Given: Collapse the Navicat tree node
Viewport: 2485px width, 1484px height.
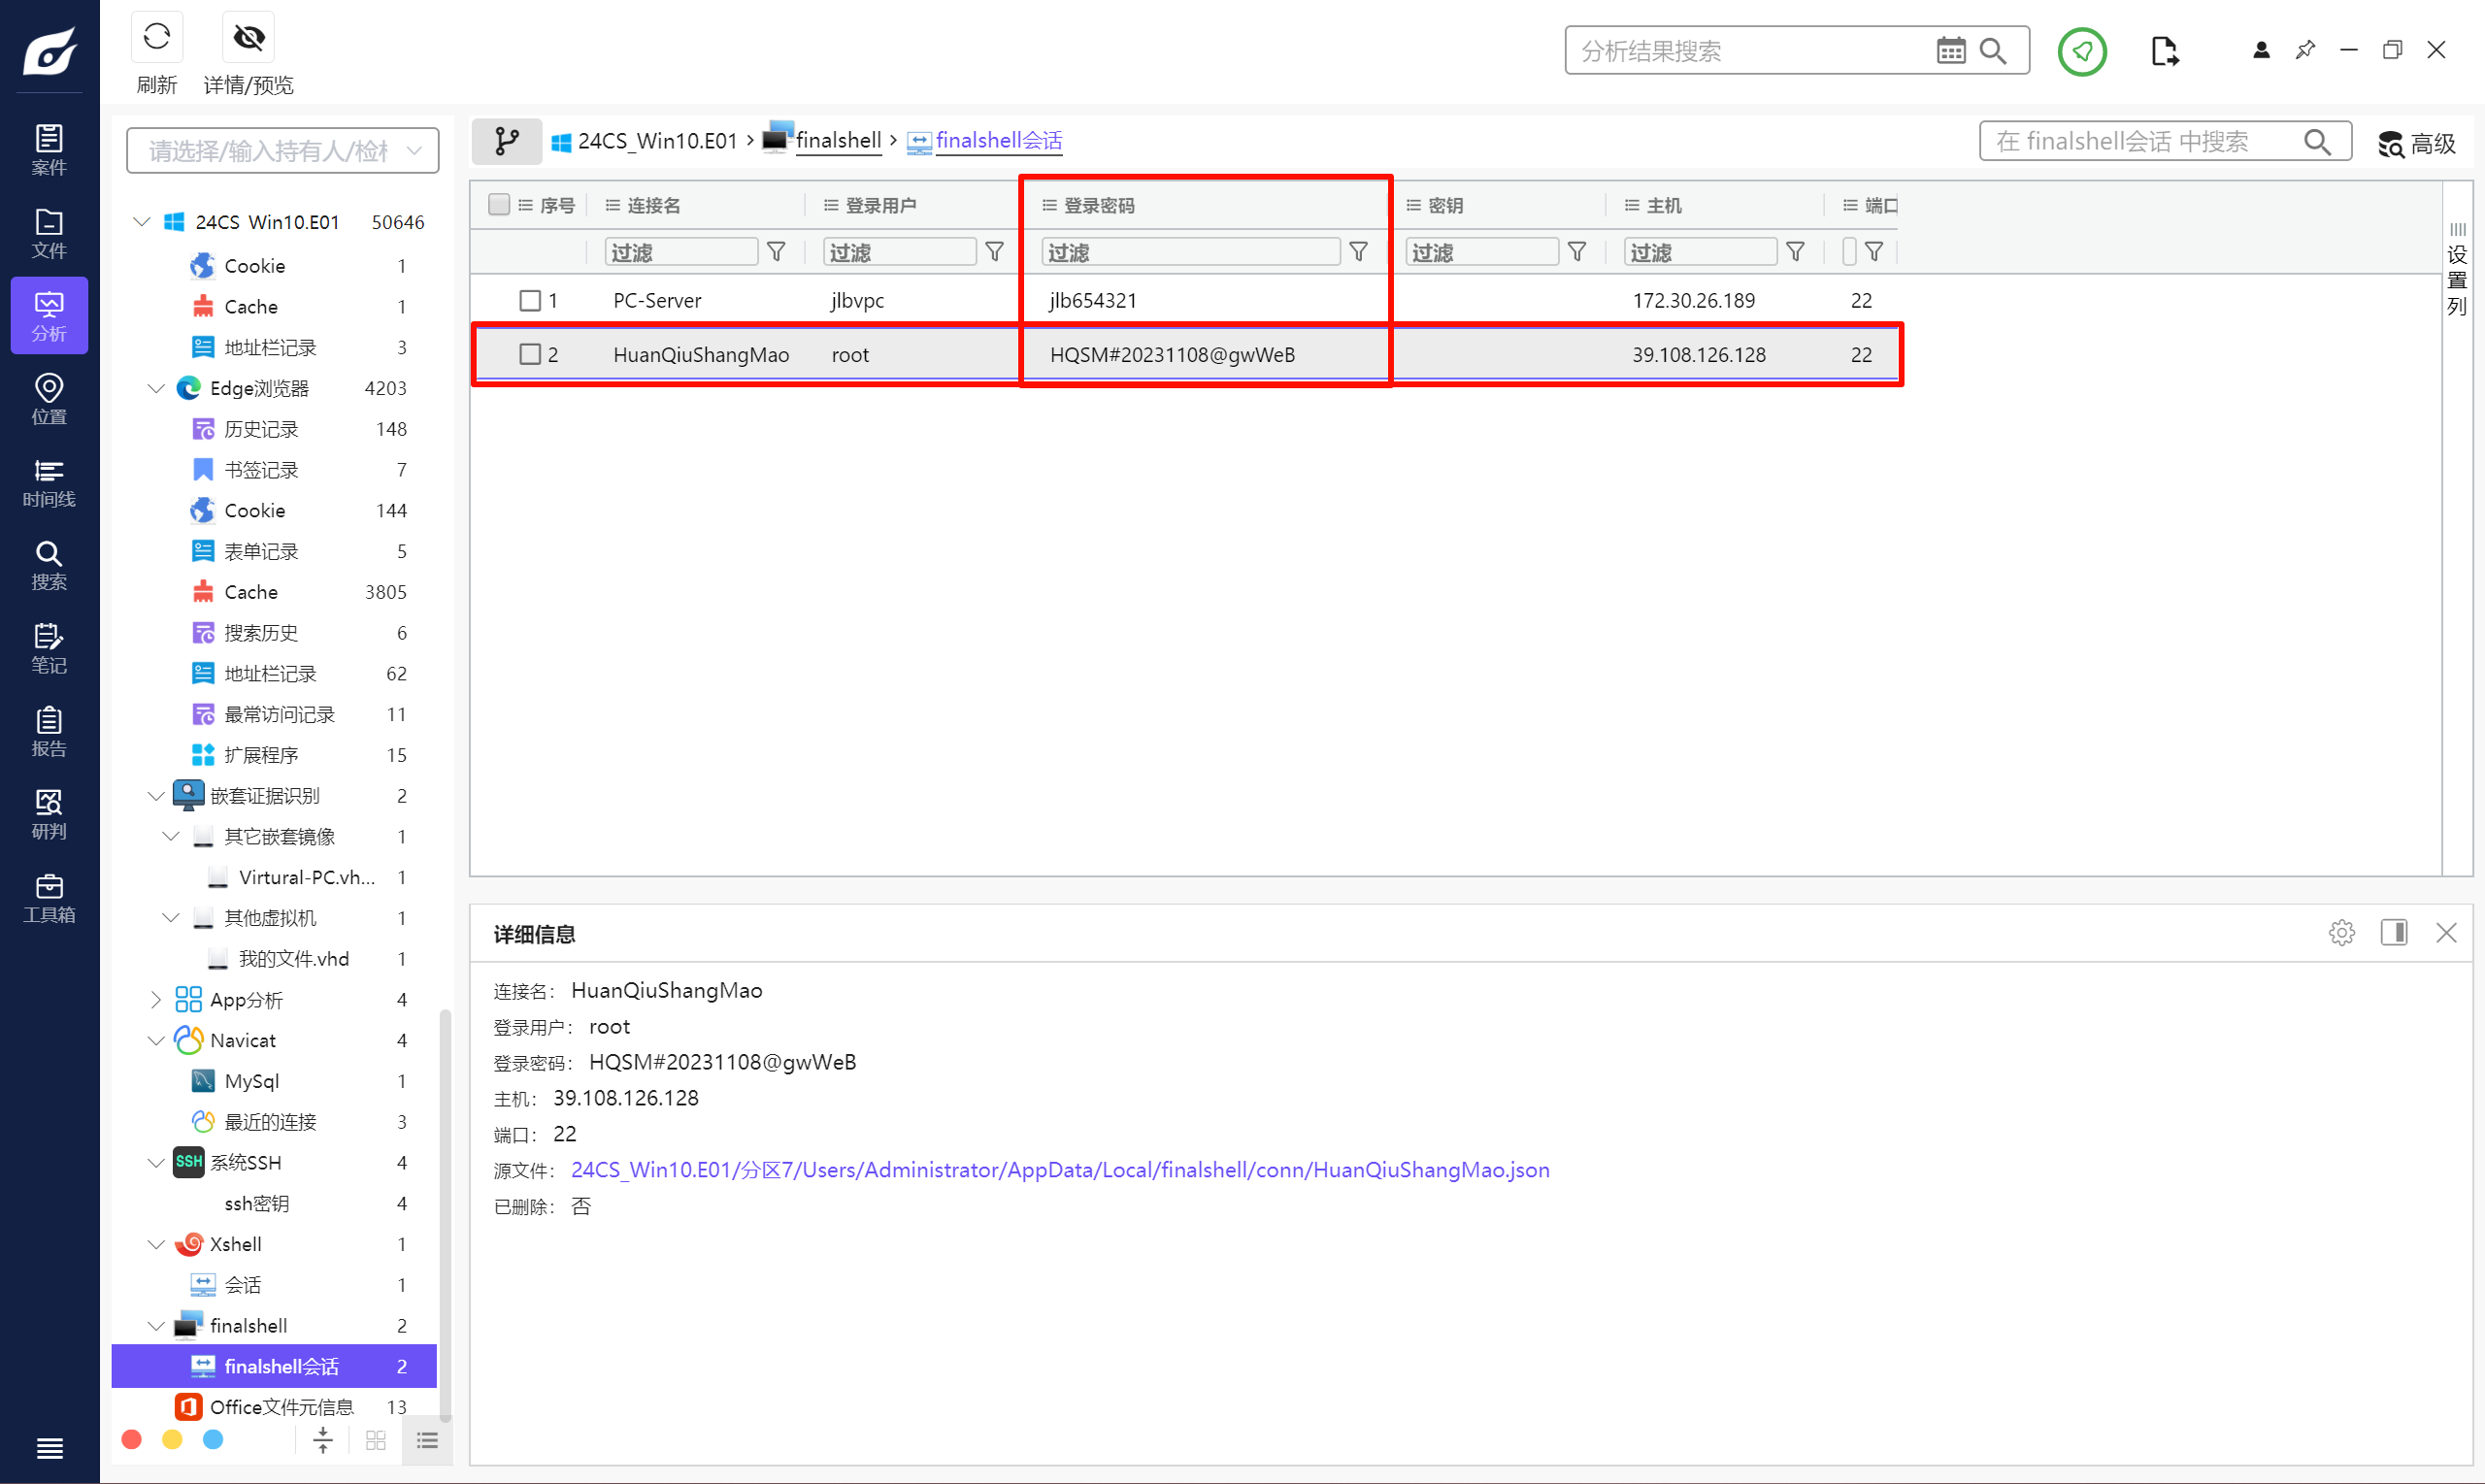Looking at the screenshot, I should [156, 1040].
